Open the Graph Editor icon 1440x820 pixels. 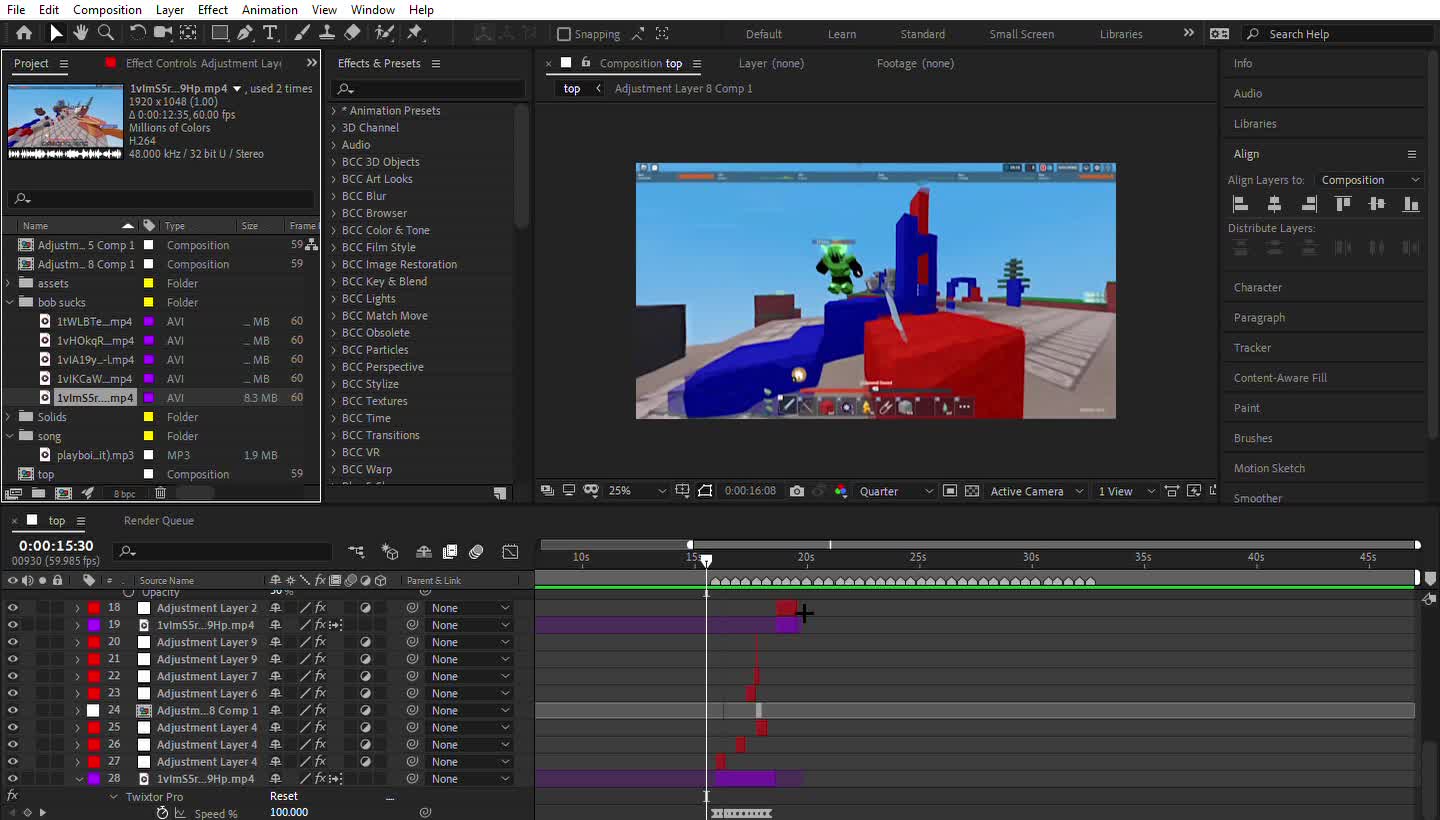coord(510,551)
